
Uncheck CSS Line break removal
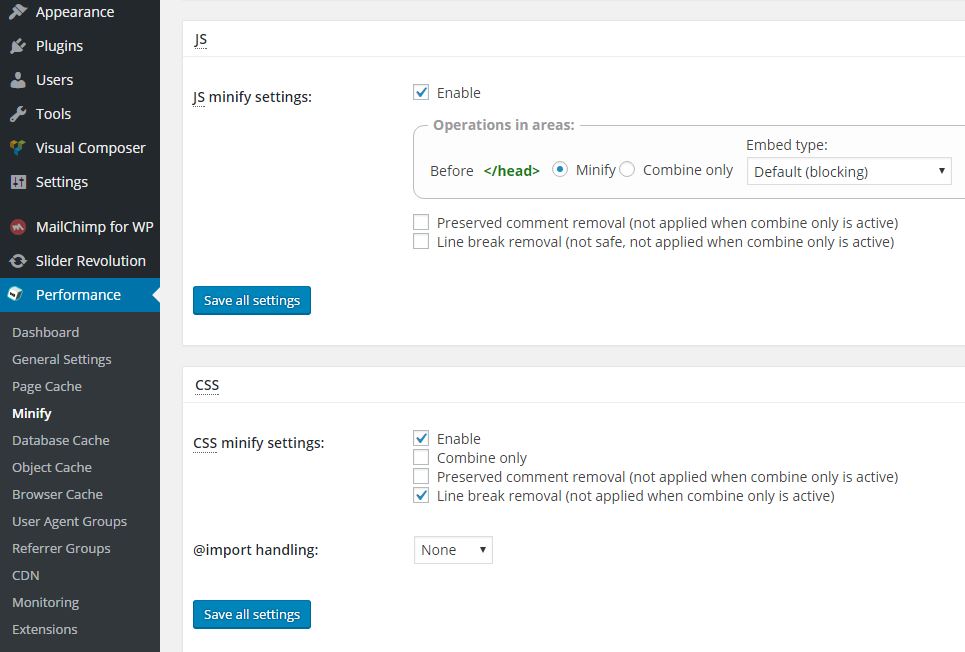tap(421, 496)
